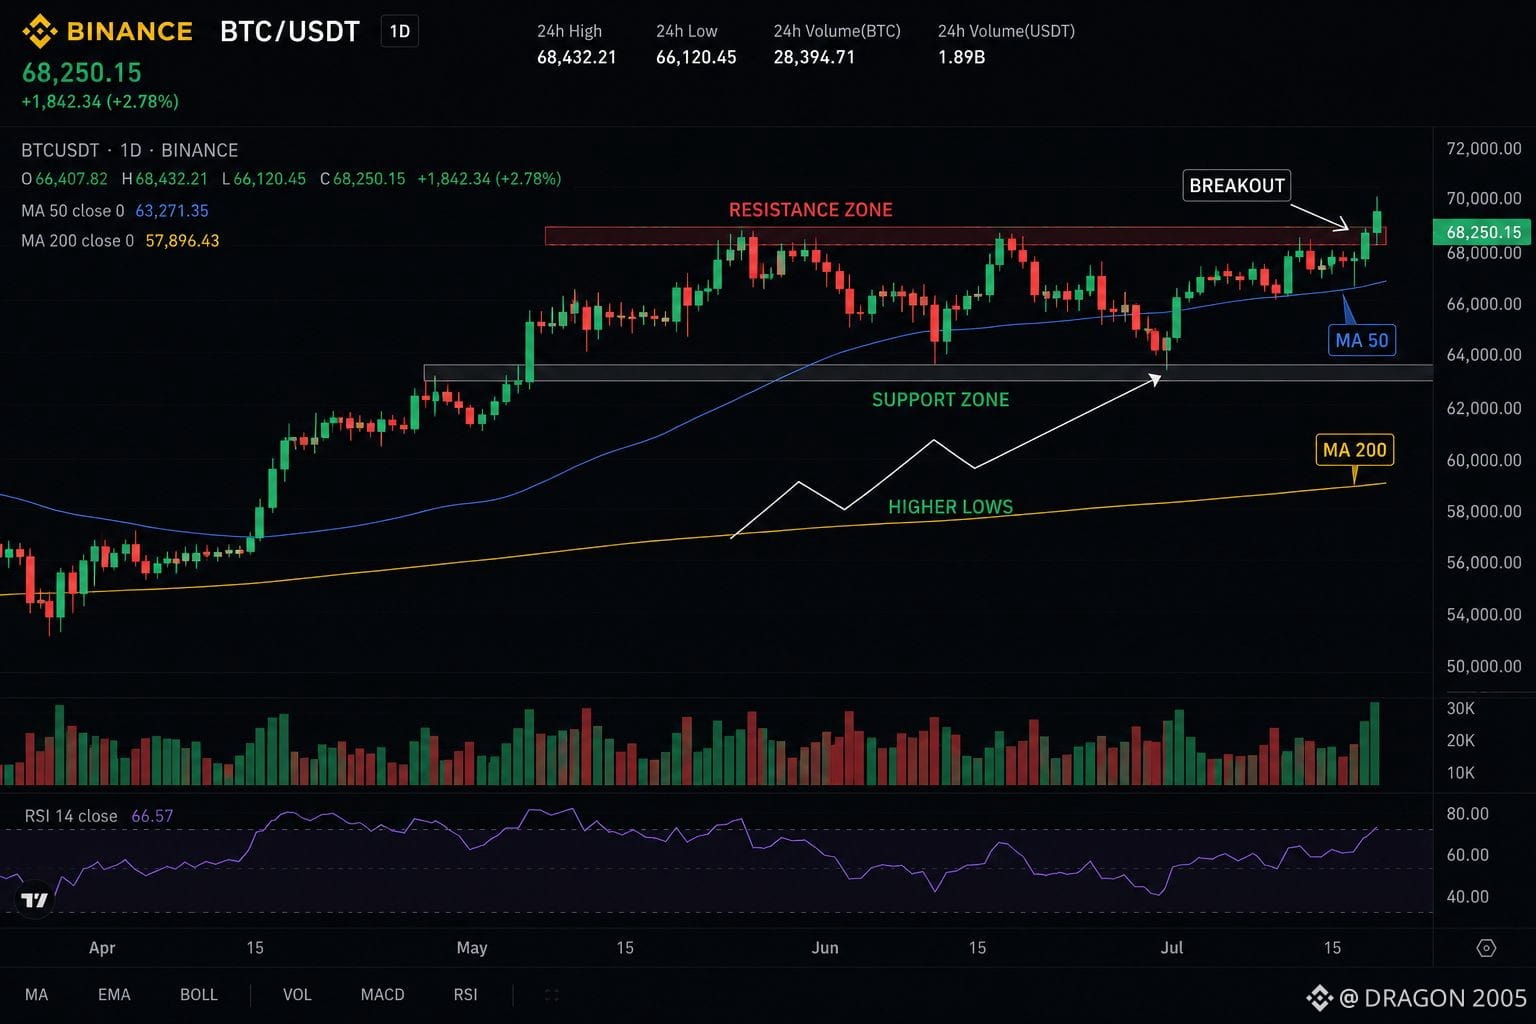1536x1024 pixels.
Task: Click the C 68,250.15 close value in the legend
Action: click(x=362, y=179)
